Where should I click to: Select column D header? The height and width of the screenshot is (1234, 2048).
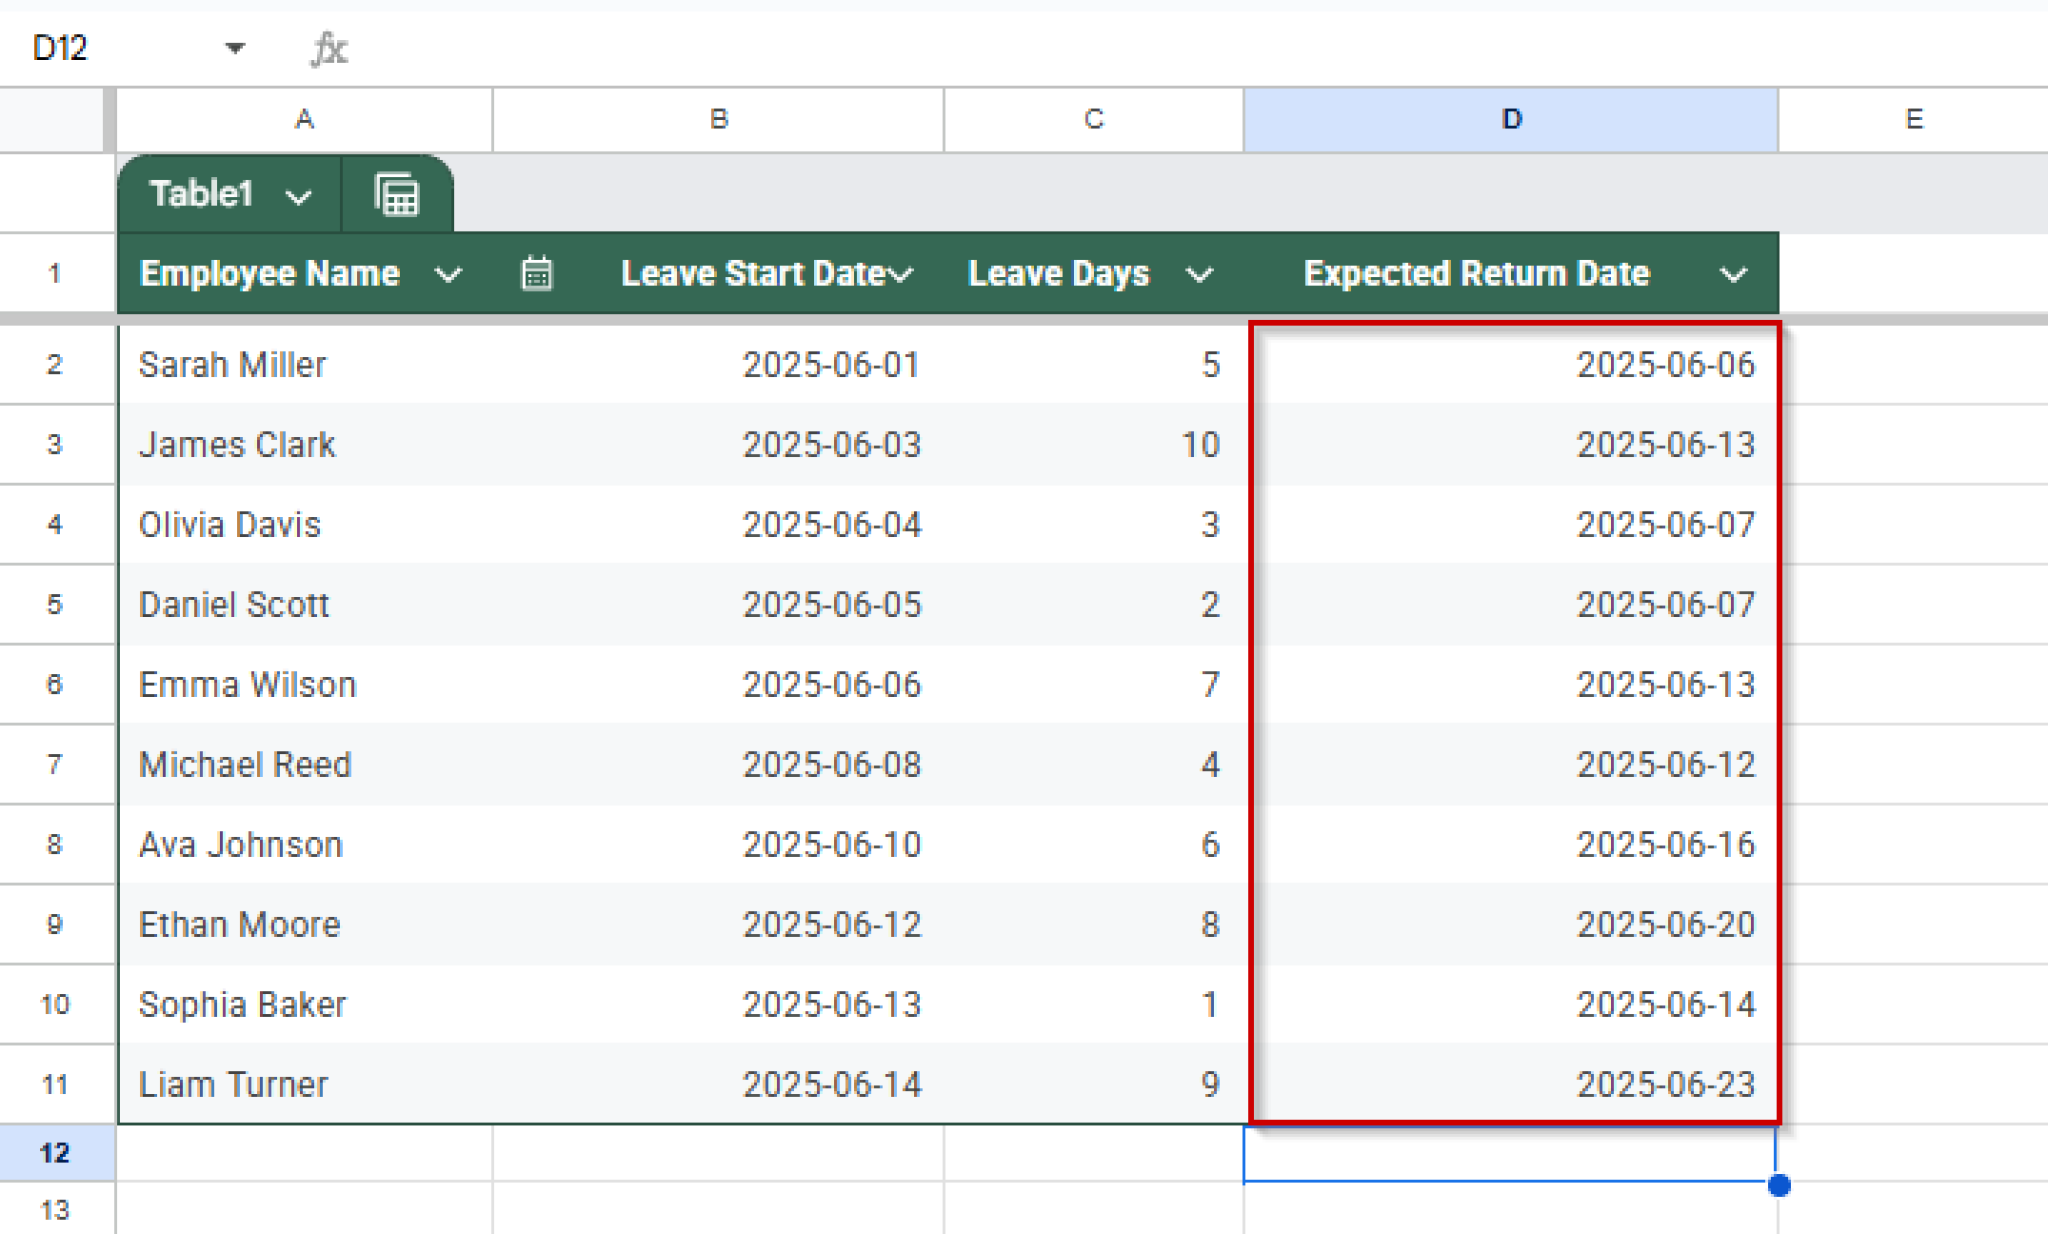[x=1510, y=120]
